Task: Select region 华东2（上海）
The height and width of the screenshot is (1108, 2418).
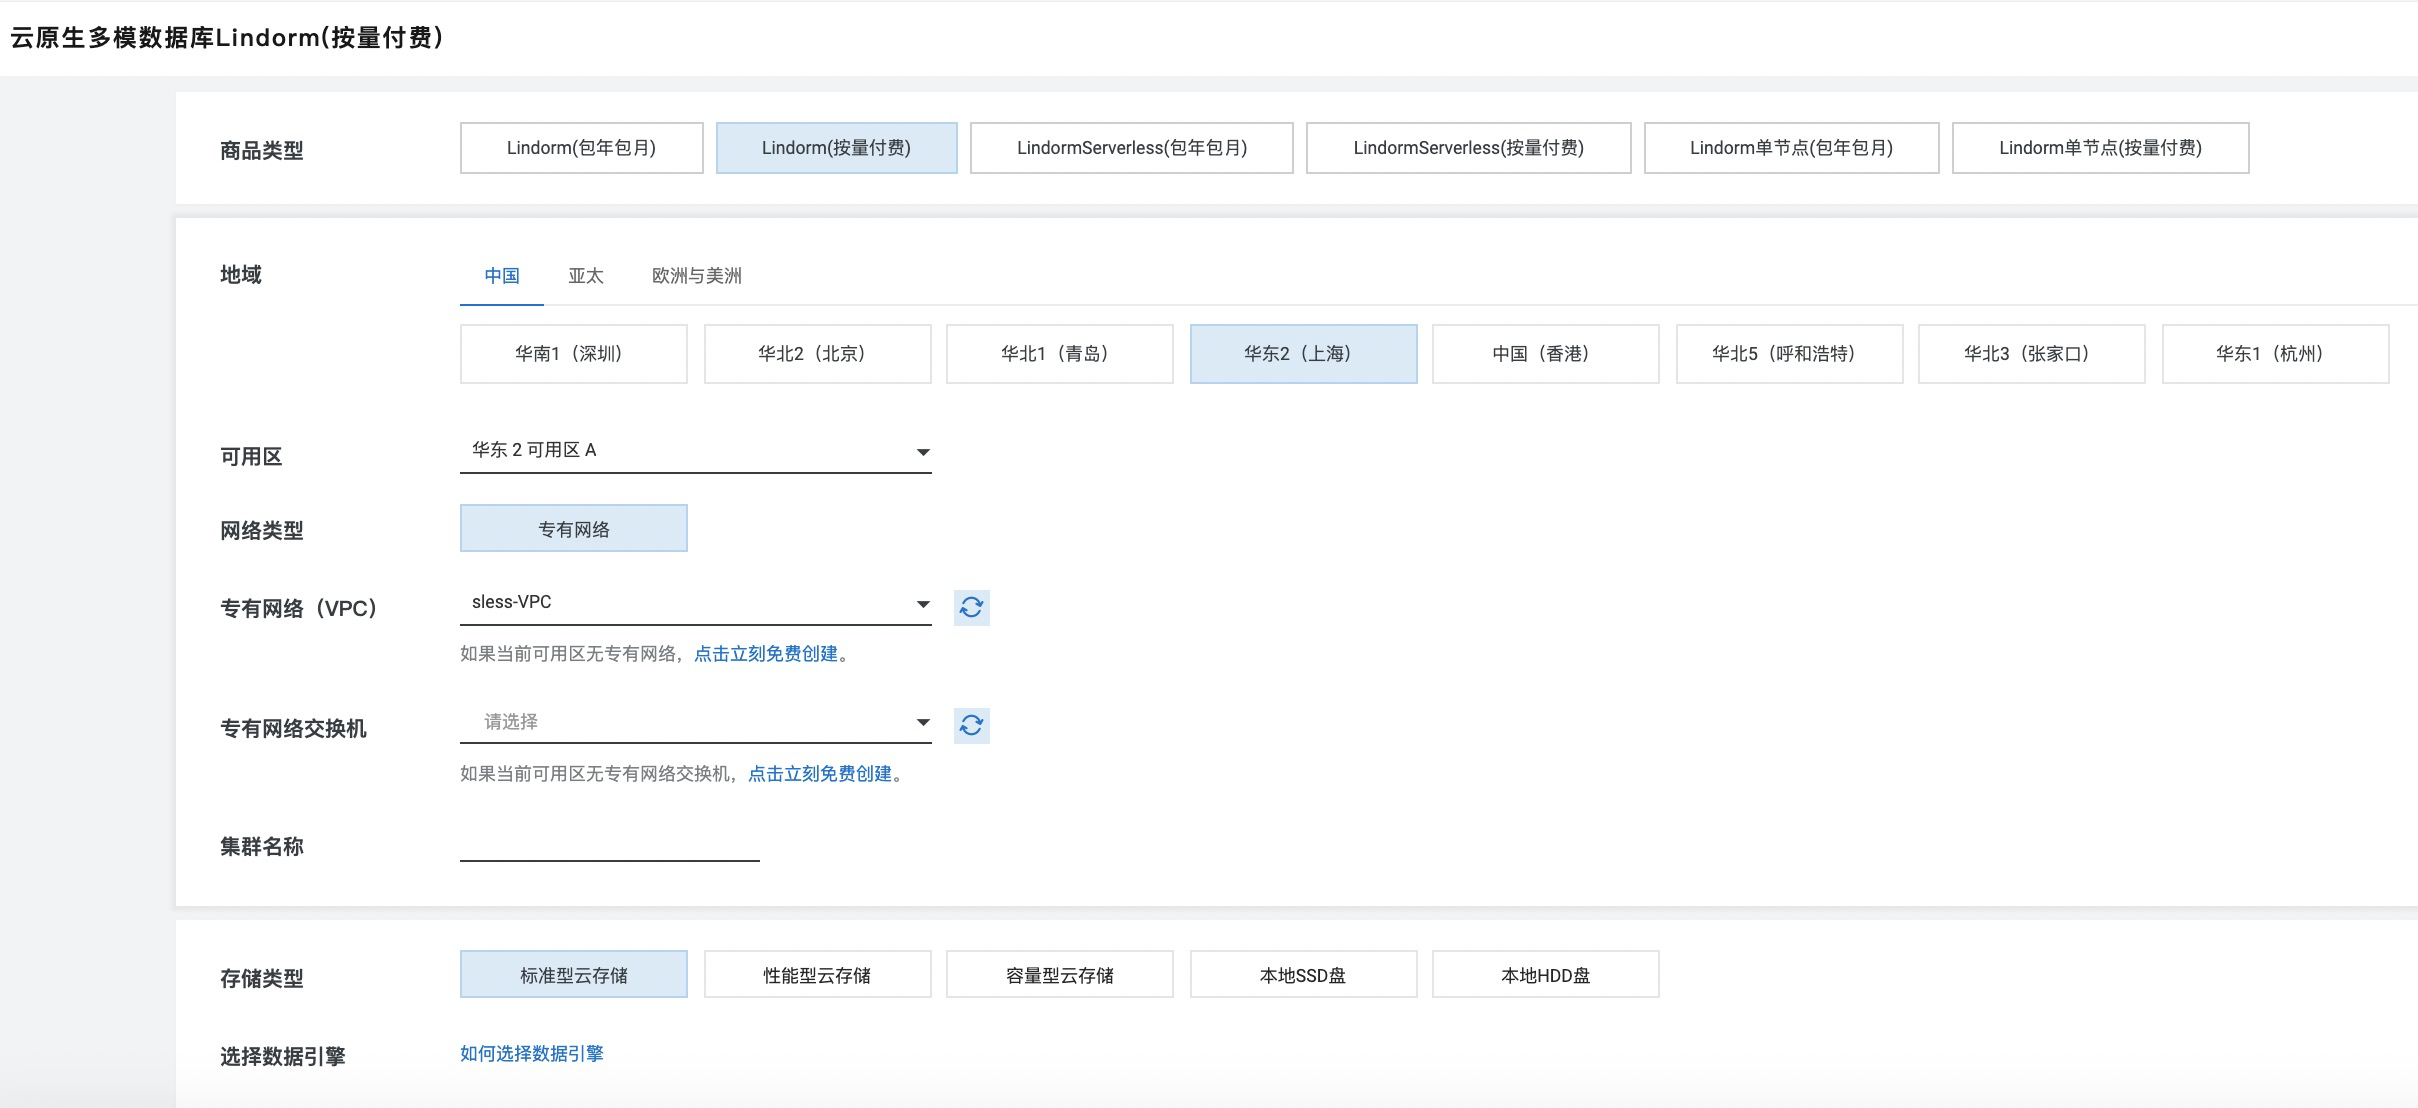Action: coord(1303,354)
